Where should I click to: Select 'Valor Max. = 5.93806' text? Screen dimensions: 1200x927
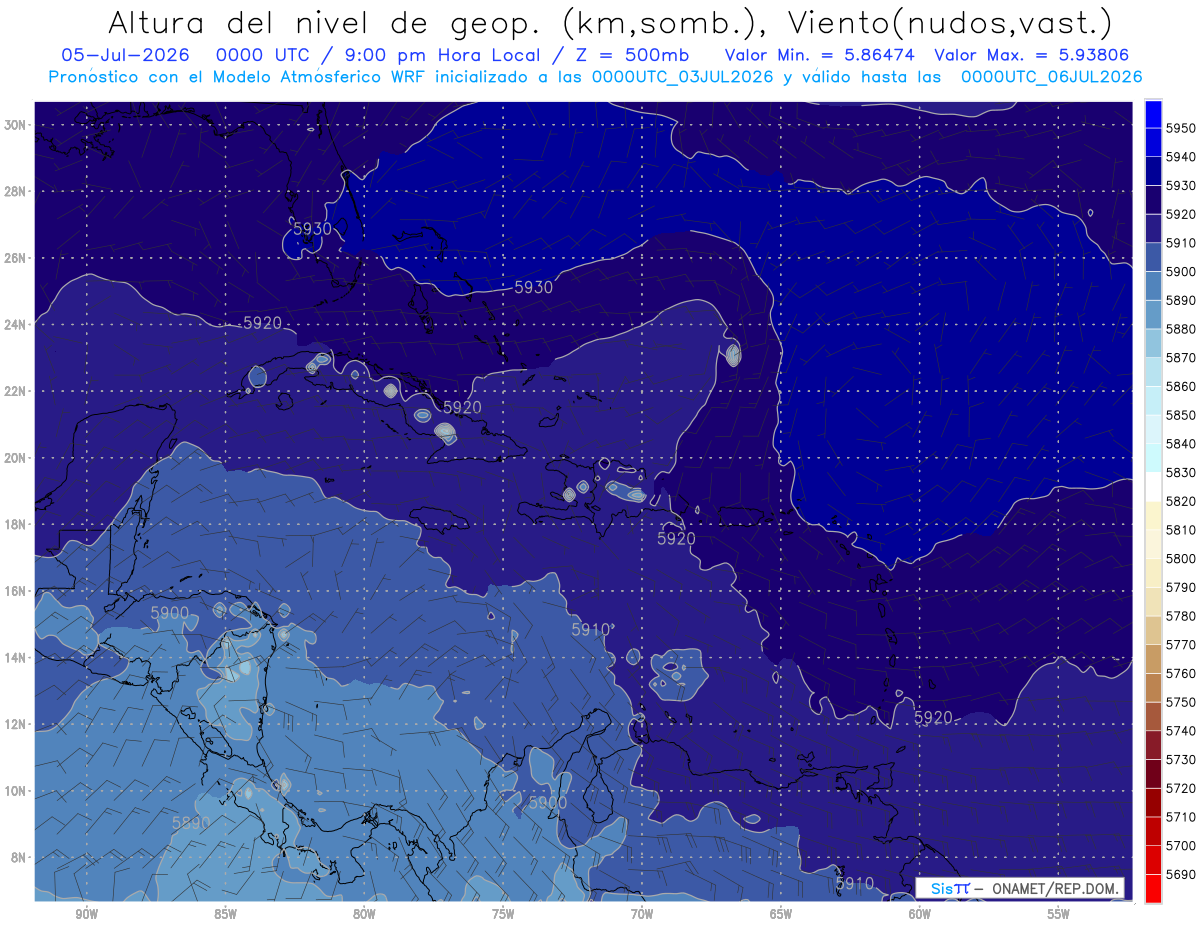[x=1034, y=55]
